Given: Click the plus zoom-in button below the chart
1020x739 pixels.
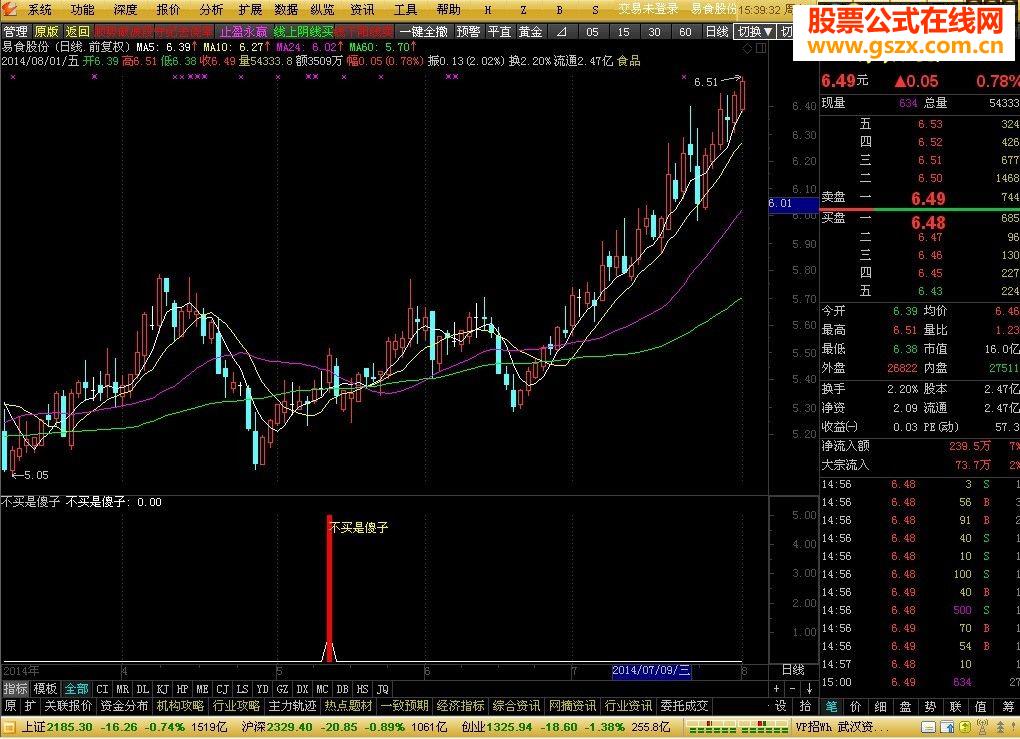Looking at the screenshot, I should pos(777,688).
